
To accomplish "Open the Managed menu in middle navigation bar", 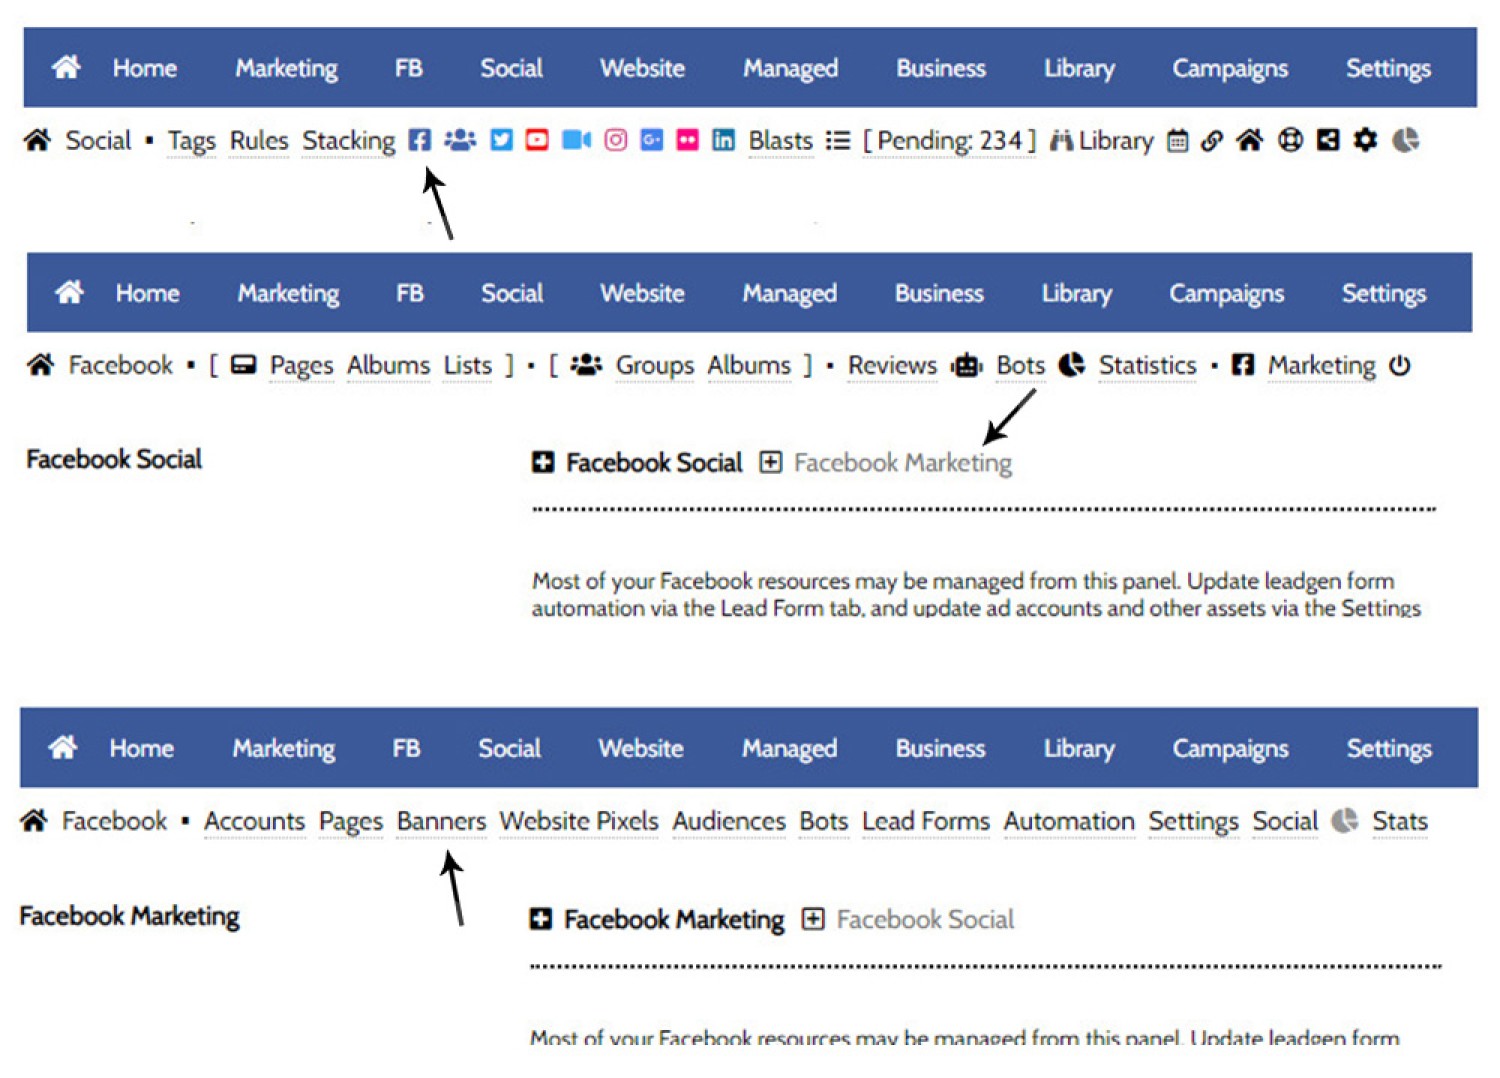I will pos(789,294).
